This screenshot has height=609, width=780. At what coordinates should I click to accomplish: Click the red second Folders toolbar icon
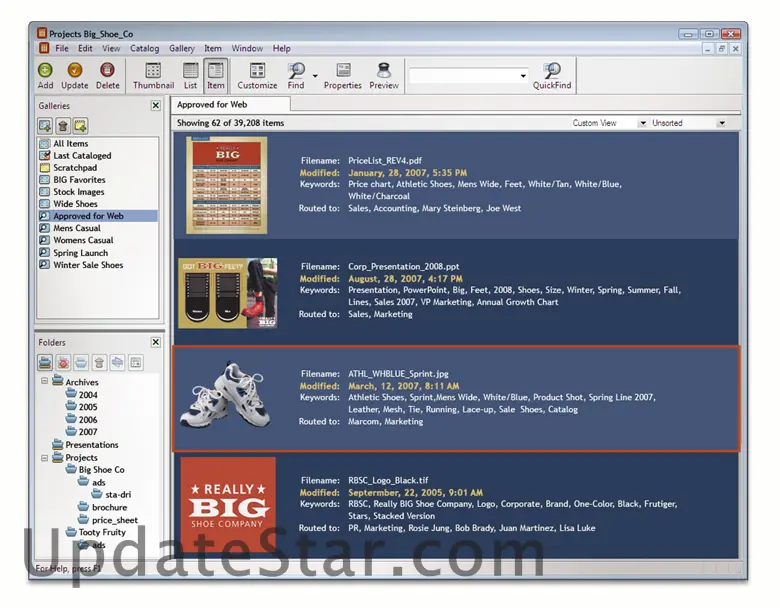tap(63, 362)
